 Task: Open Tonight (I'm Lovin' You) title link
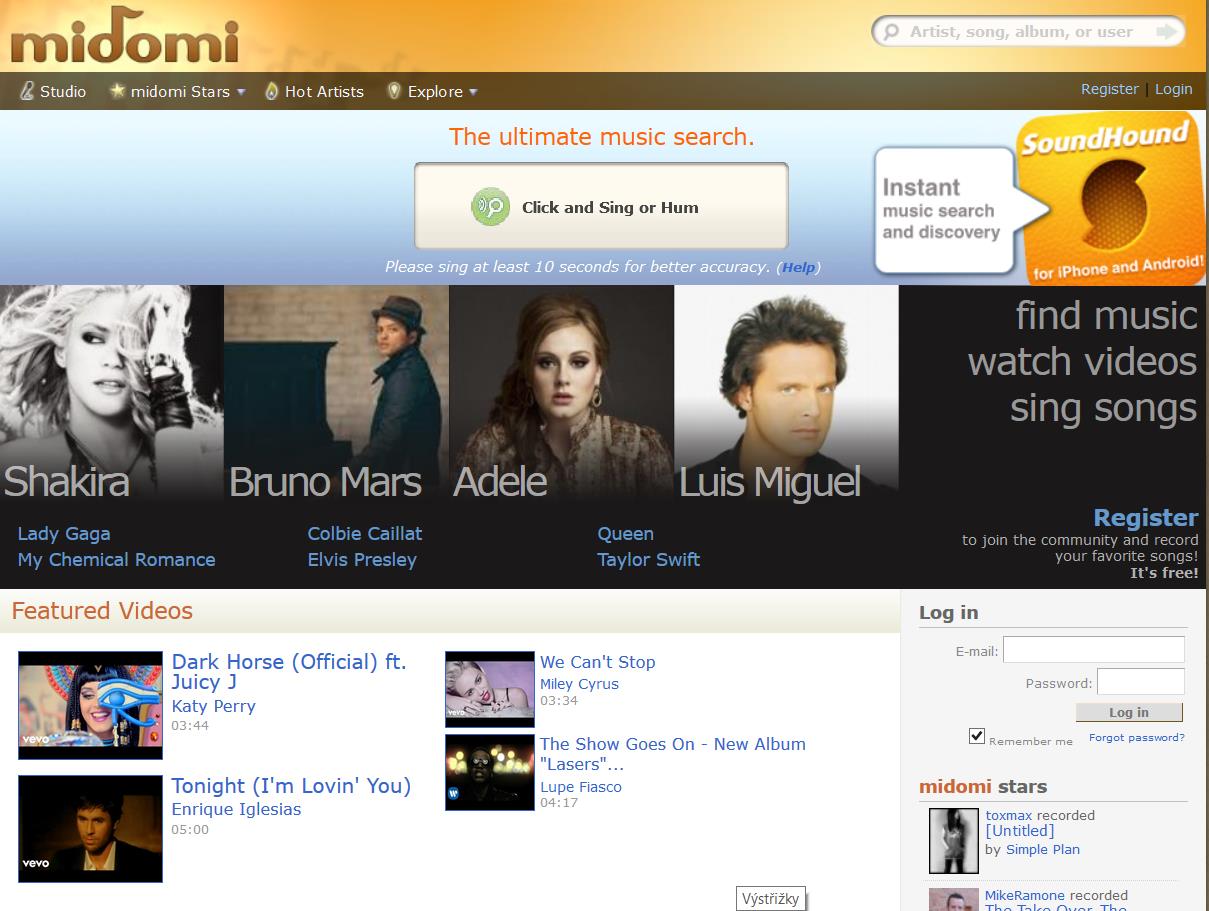tap(291, 786)
